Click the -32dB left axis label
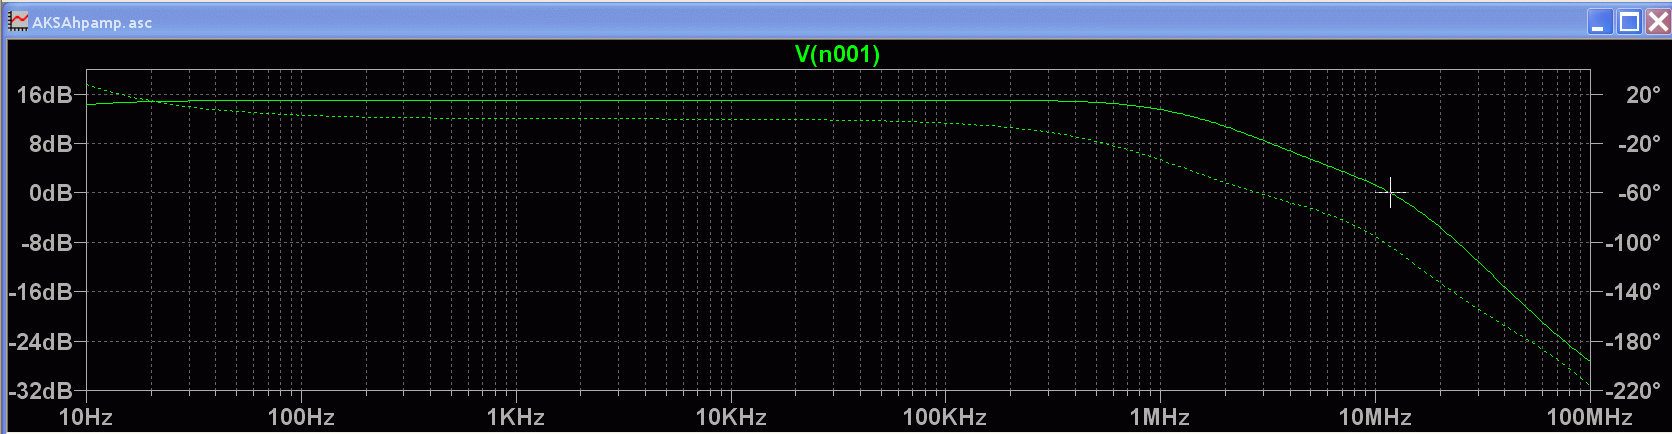 tap(41, 391)
